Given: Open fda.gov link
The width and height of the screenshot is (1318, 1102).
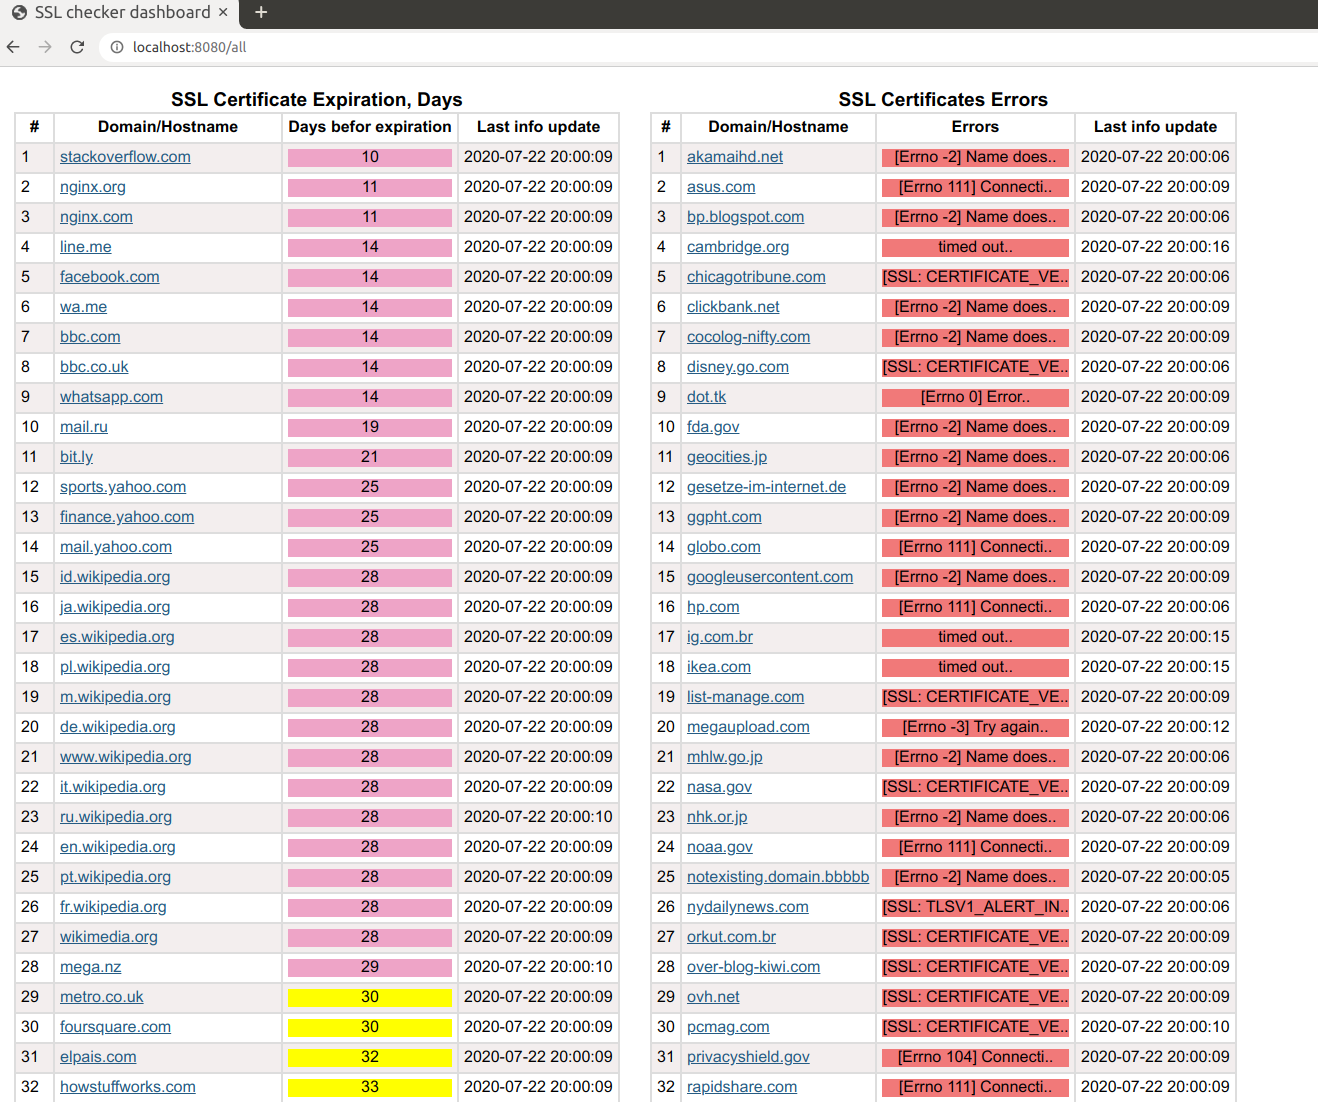Looking at the screenshot, I should pos(713,427).
